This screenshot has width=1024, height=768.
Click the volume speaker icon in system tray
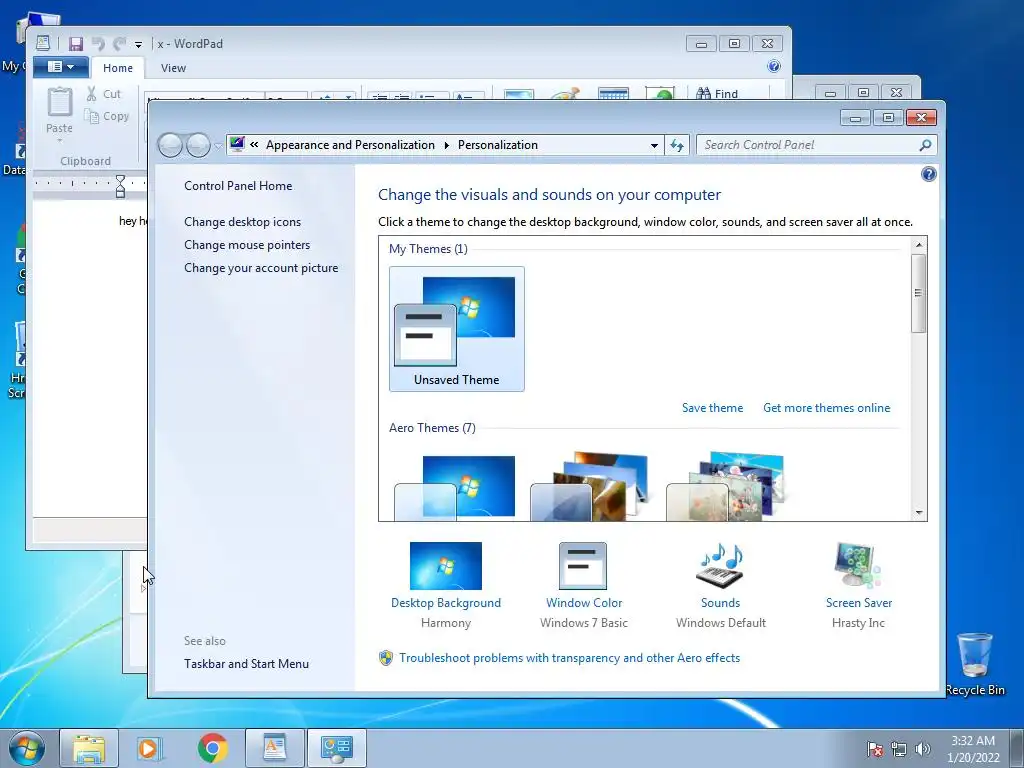(x=923, y=749)
